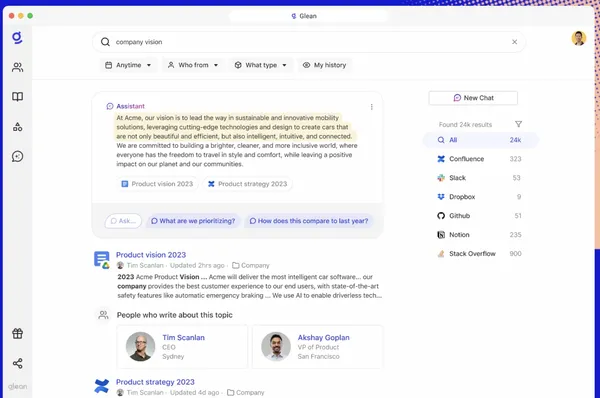Click the company vision search field

click(308, 42)
